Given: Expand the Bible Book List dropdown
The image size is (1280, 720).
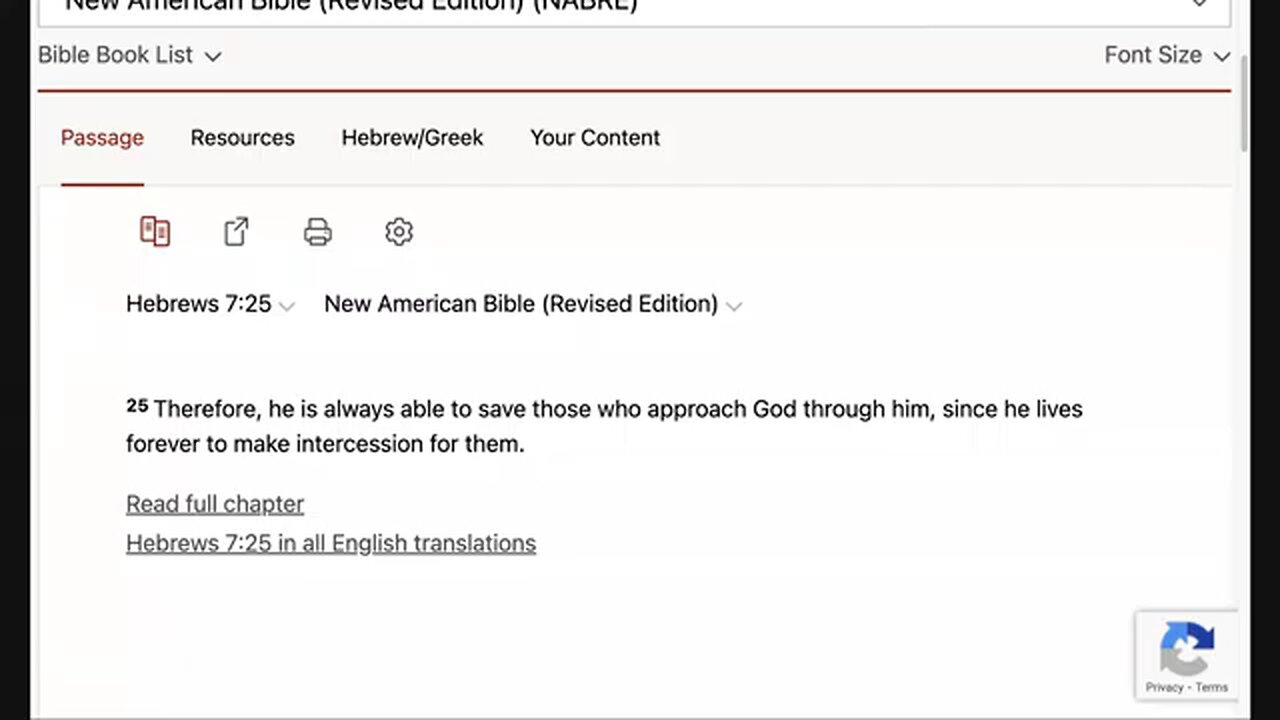Looking at the screenshot, I should [129, 55].
